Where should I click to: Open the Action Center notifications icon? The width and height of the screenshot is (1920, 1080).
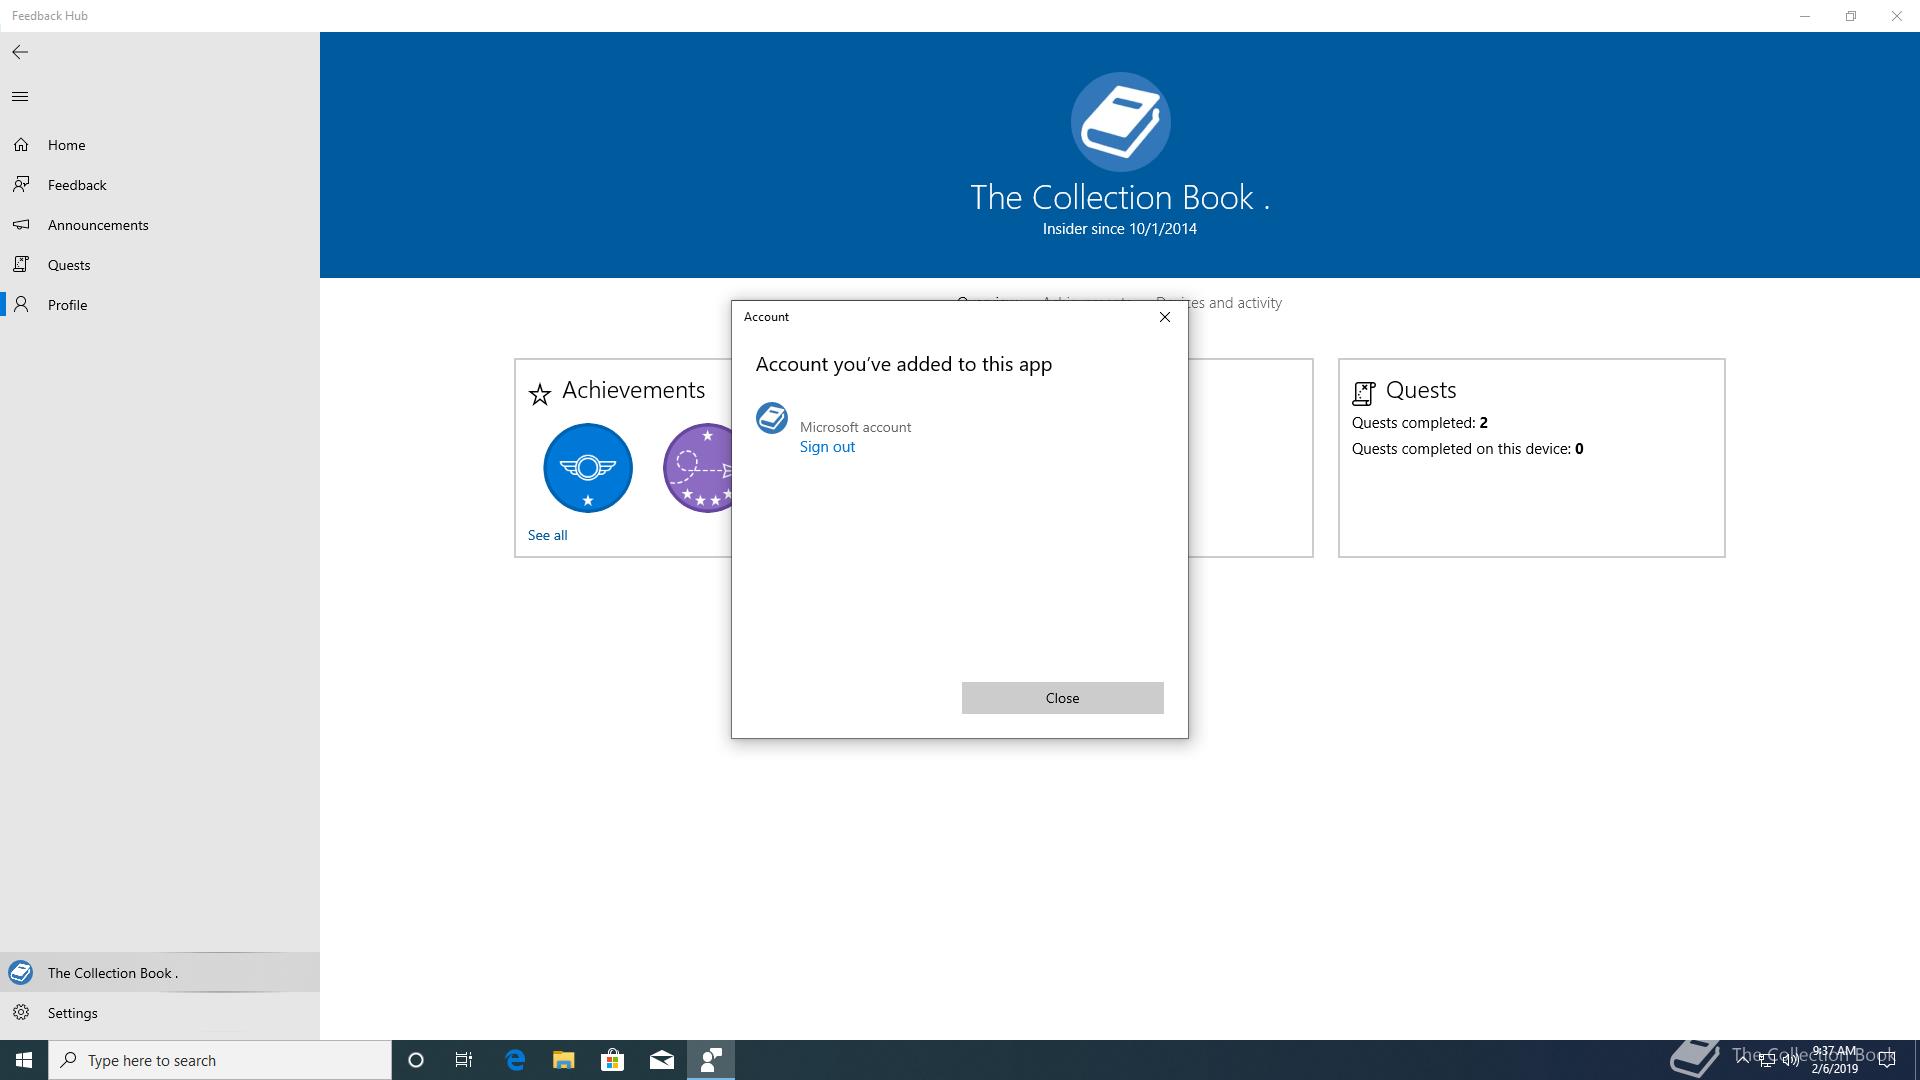click(1887, 1060)
